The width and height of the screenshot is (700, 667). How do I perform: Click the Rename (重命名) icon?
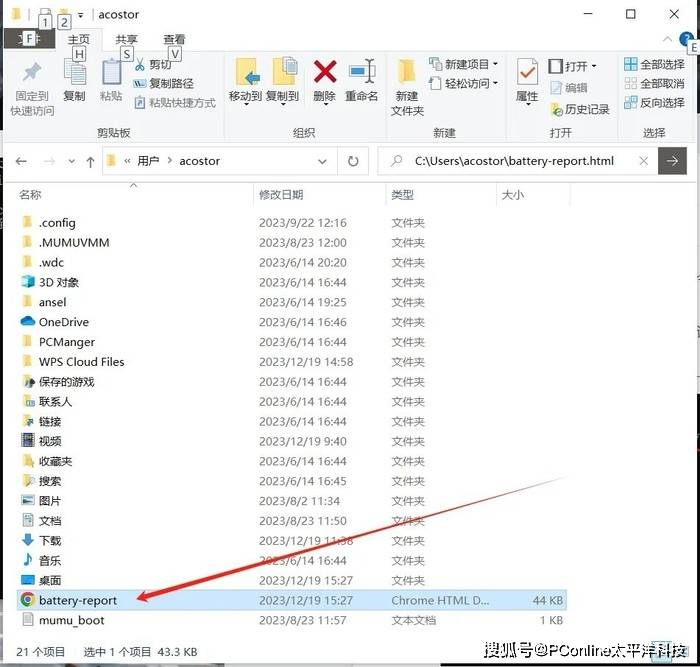(362, 71)
